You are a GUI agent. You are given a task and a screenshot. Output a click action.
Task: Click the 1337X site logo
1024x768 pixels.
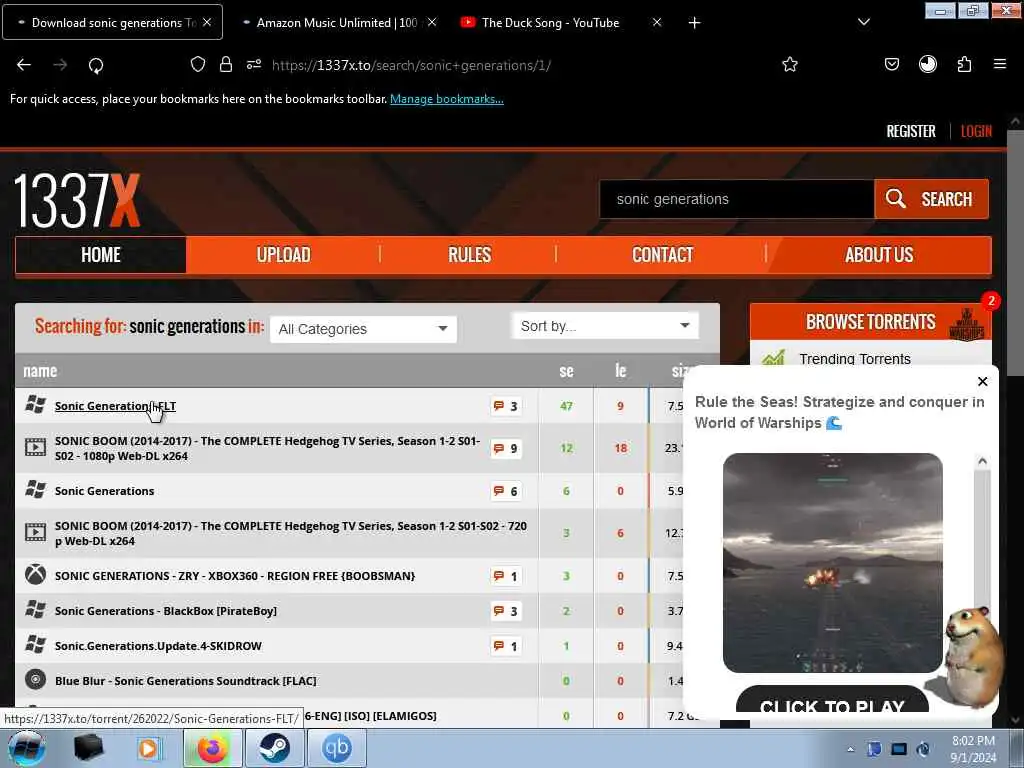(x=77, y=200)
